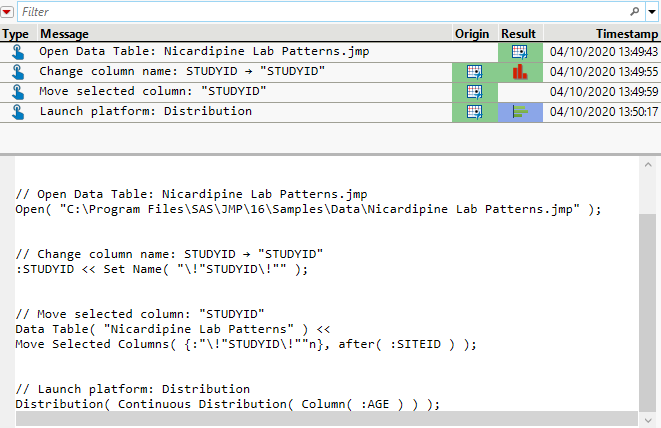
Task: Click the result data table icon in first row
Action: 519,52
